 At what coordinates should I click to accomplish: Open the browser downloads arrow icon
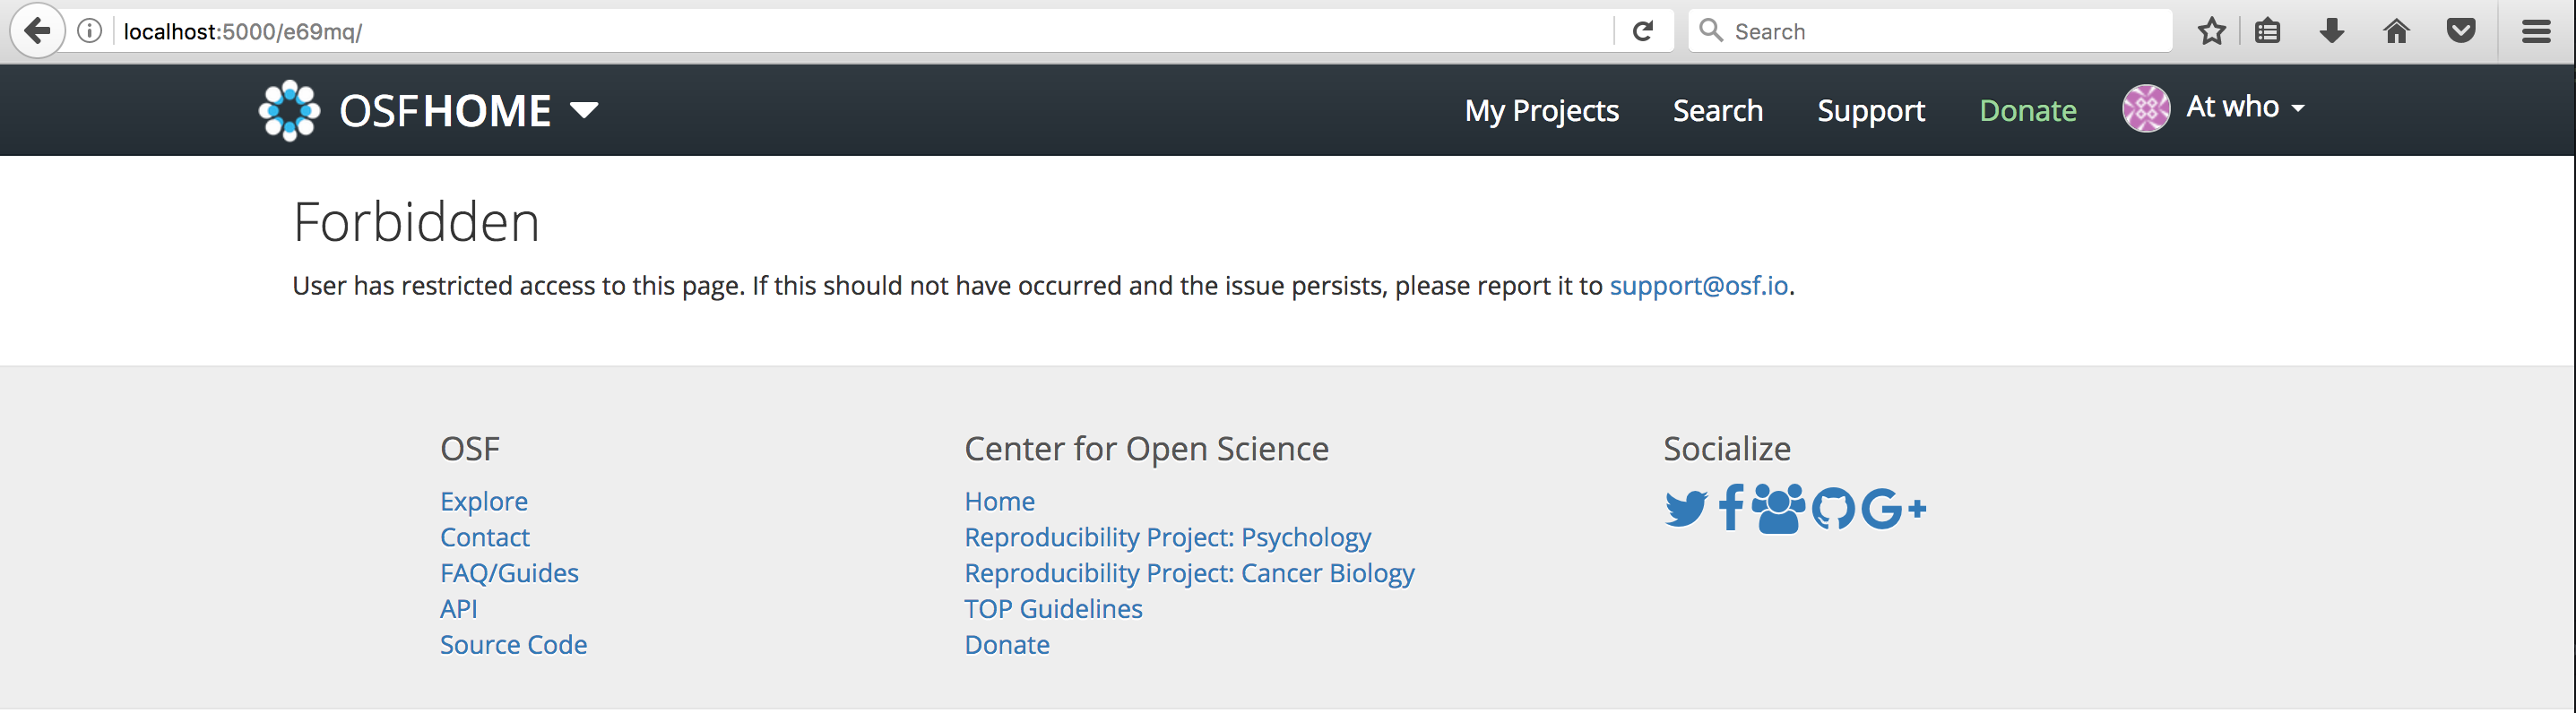pos(2331,31)
